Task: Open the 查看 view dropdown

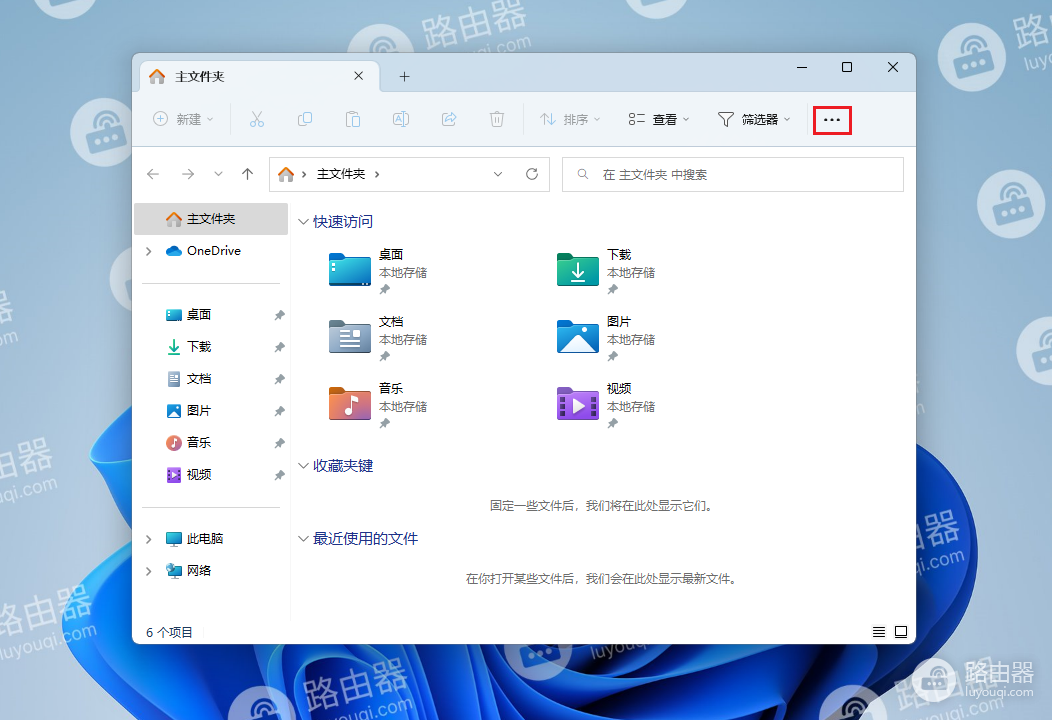Action: coord(659,119)
